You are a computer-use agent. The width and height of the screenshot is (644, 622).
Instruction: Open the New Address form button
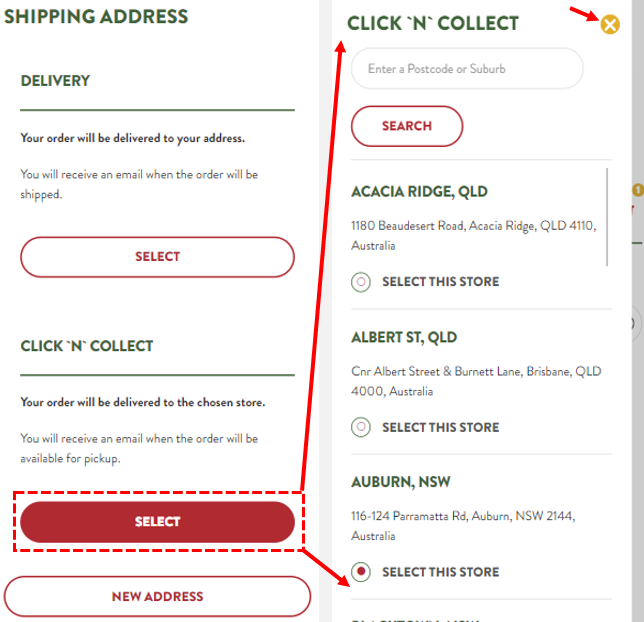coord(157,597)
